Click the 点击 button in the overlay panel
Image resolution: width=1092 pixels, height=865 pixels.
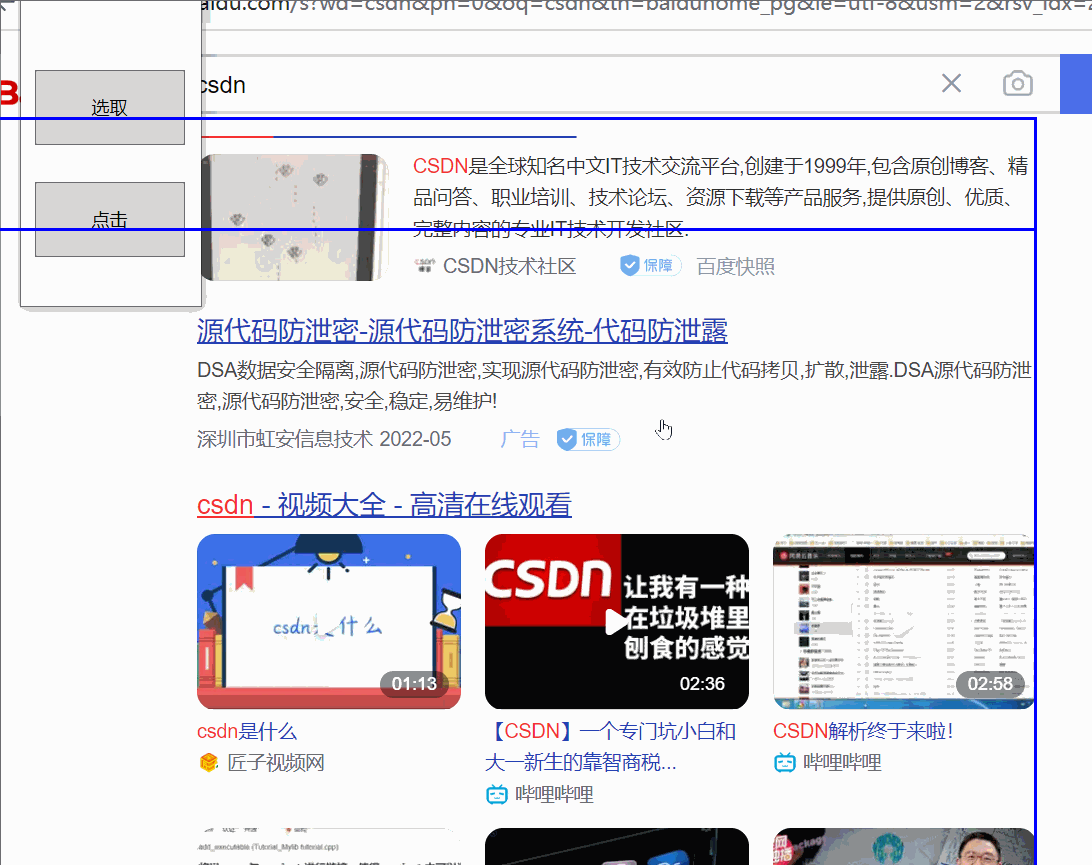click(110, 219)
